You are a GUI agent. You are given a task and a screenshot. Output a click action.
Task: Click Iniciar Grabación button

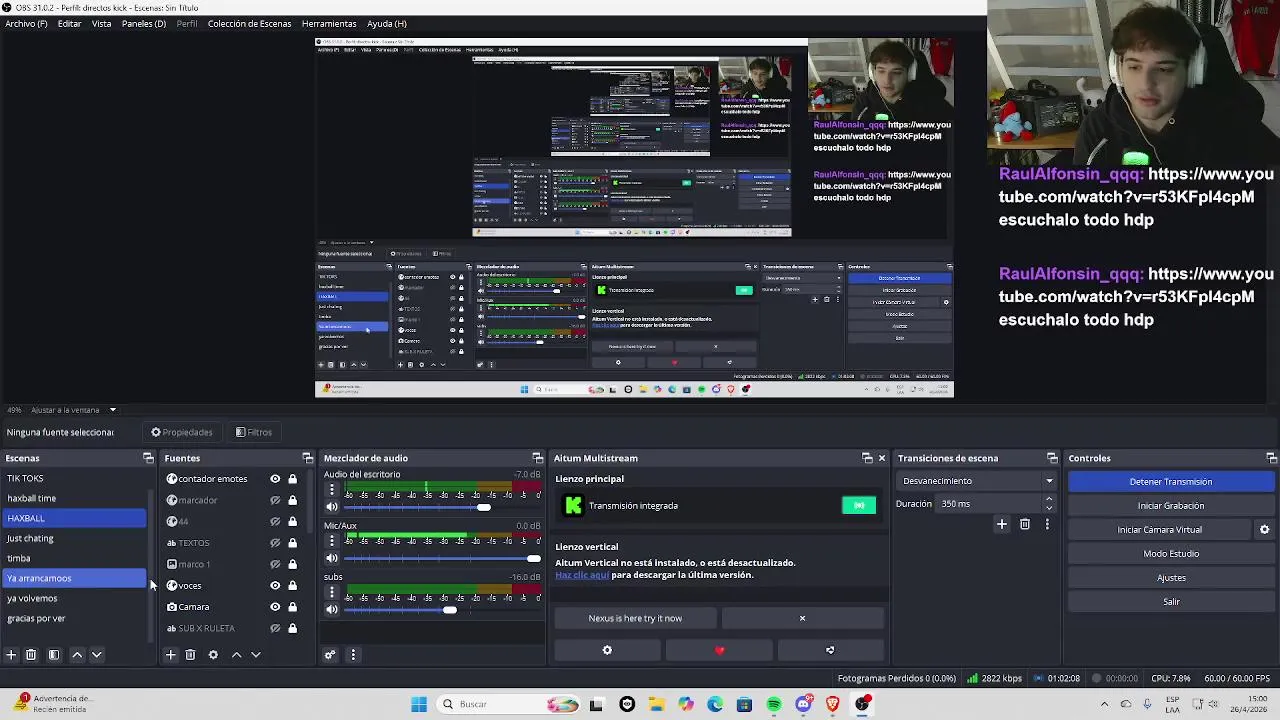(x=1171, y=506)
